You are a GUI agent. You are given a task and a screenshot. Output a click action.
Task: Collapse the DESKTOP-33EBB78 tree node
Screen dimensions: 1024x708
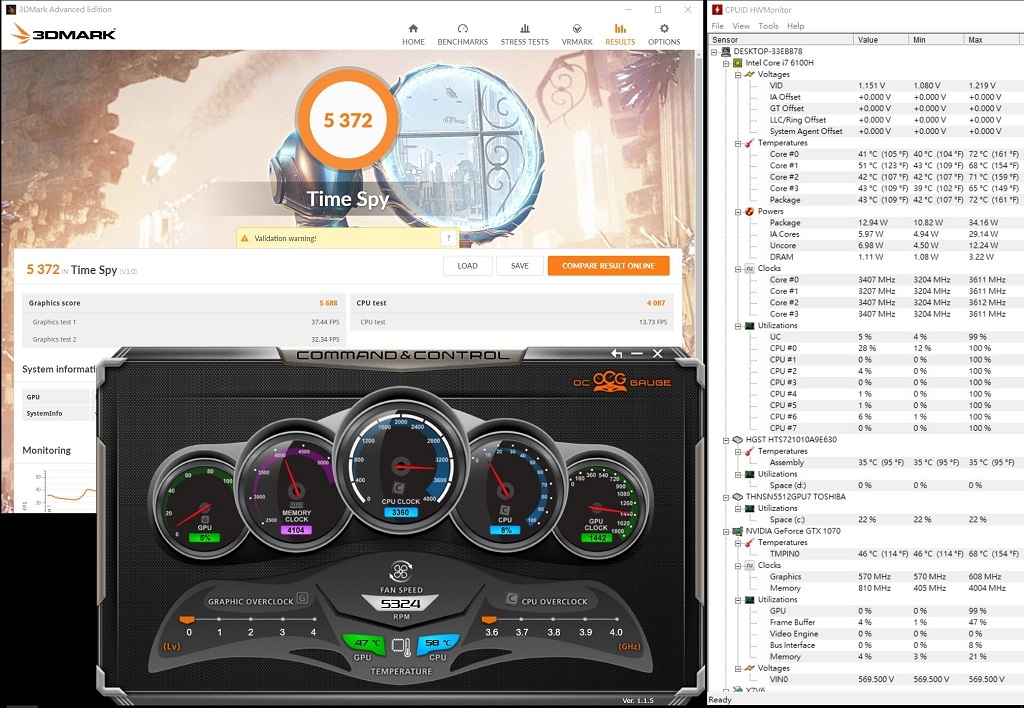714,52
